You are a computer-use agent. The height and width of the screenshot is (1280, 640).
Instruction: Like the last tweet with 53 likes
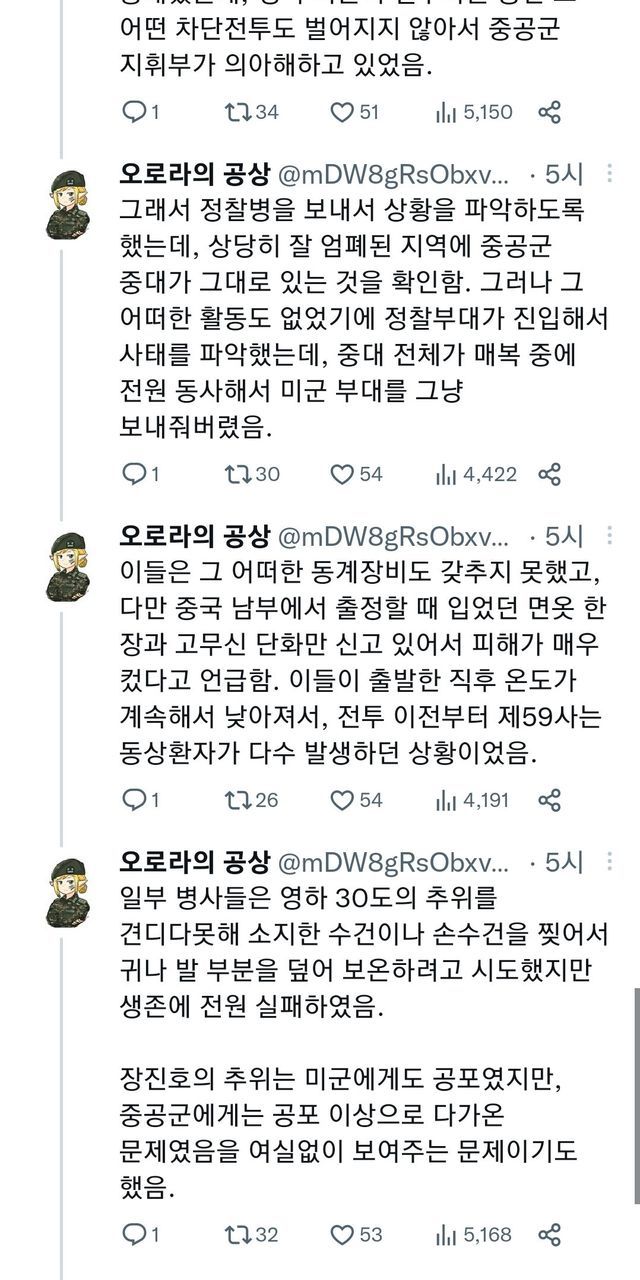(x=342, y=1235)
